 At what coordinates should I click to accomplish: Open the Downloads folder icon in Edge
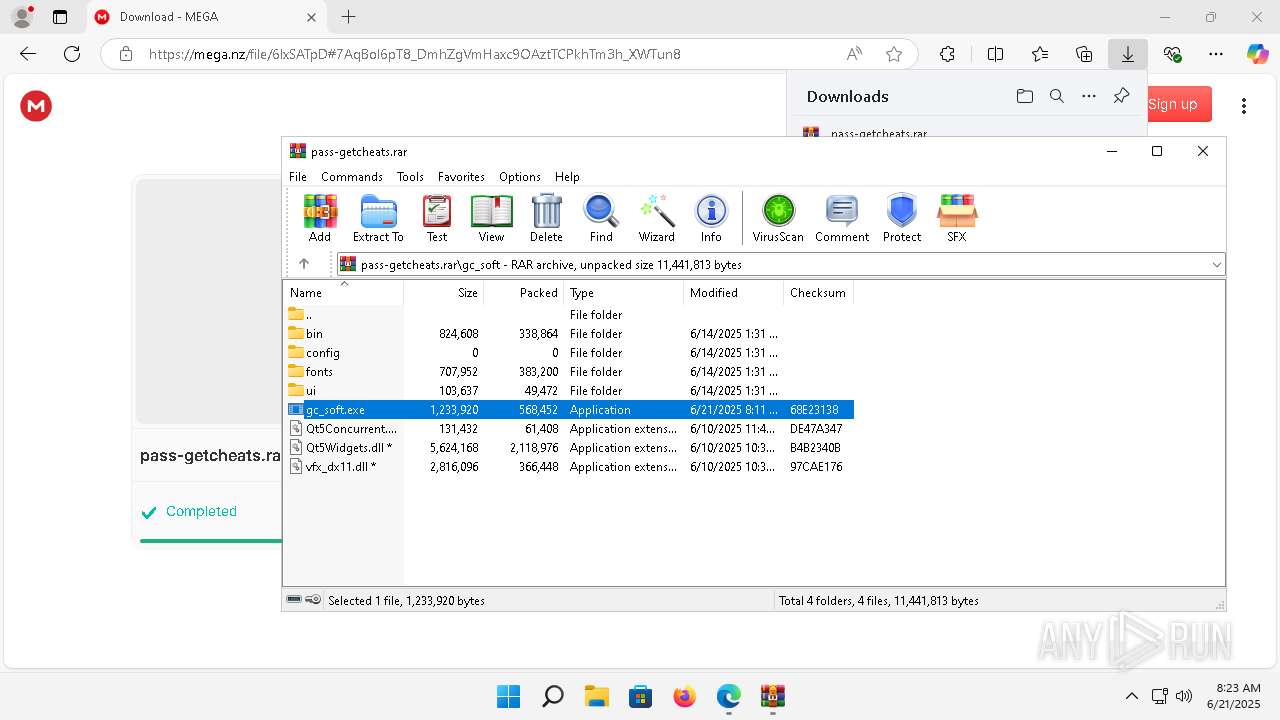pyautogui.click(x=1024, y=96)
